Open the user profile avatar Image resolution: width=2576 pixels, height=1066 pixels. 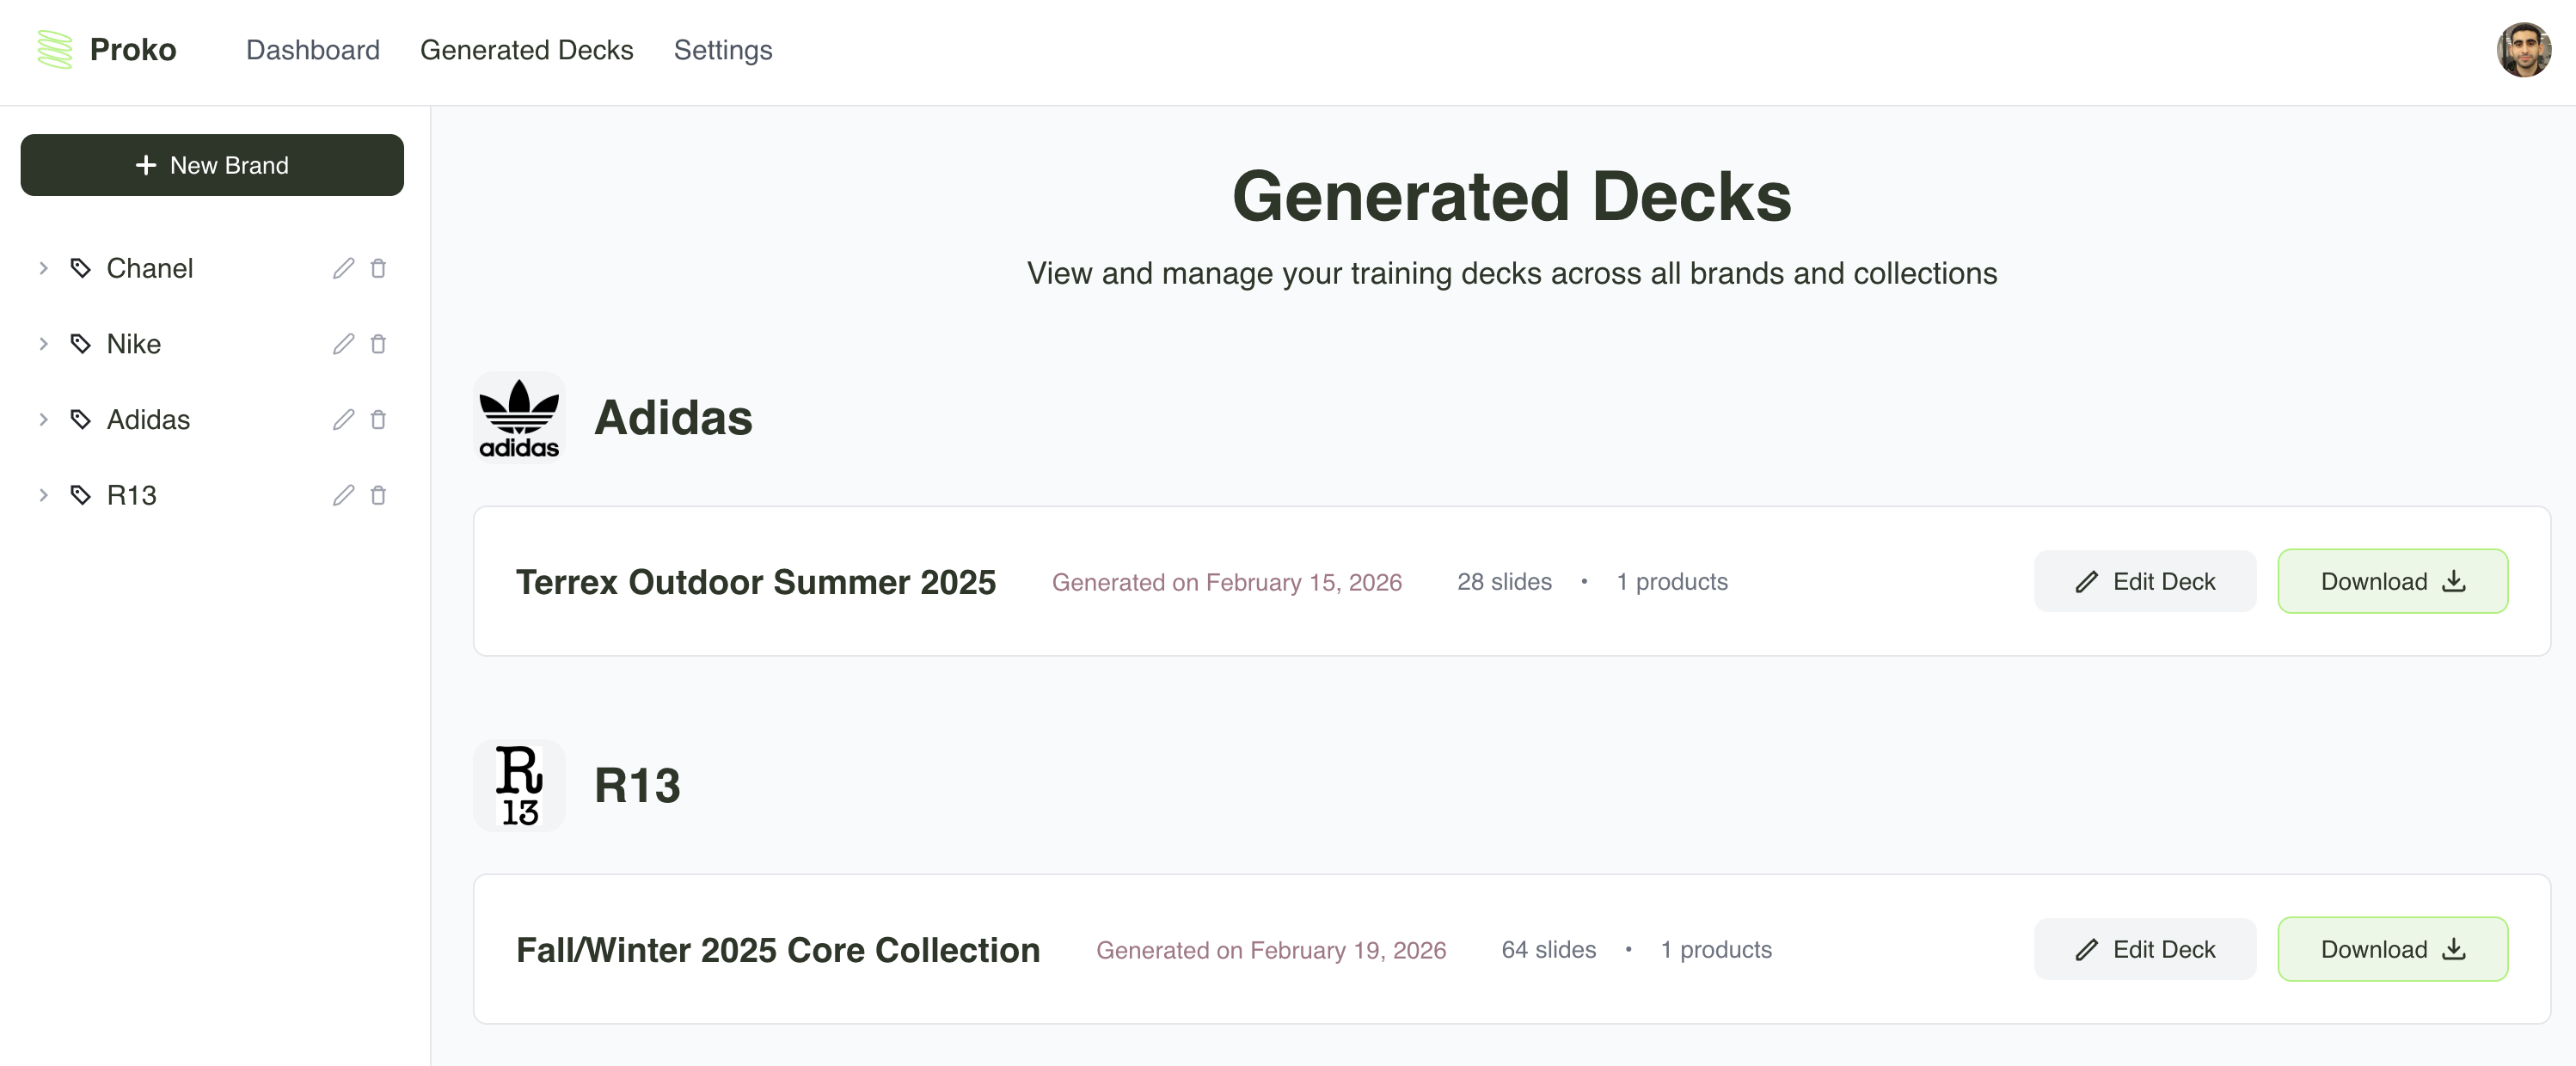(2524, 49)
